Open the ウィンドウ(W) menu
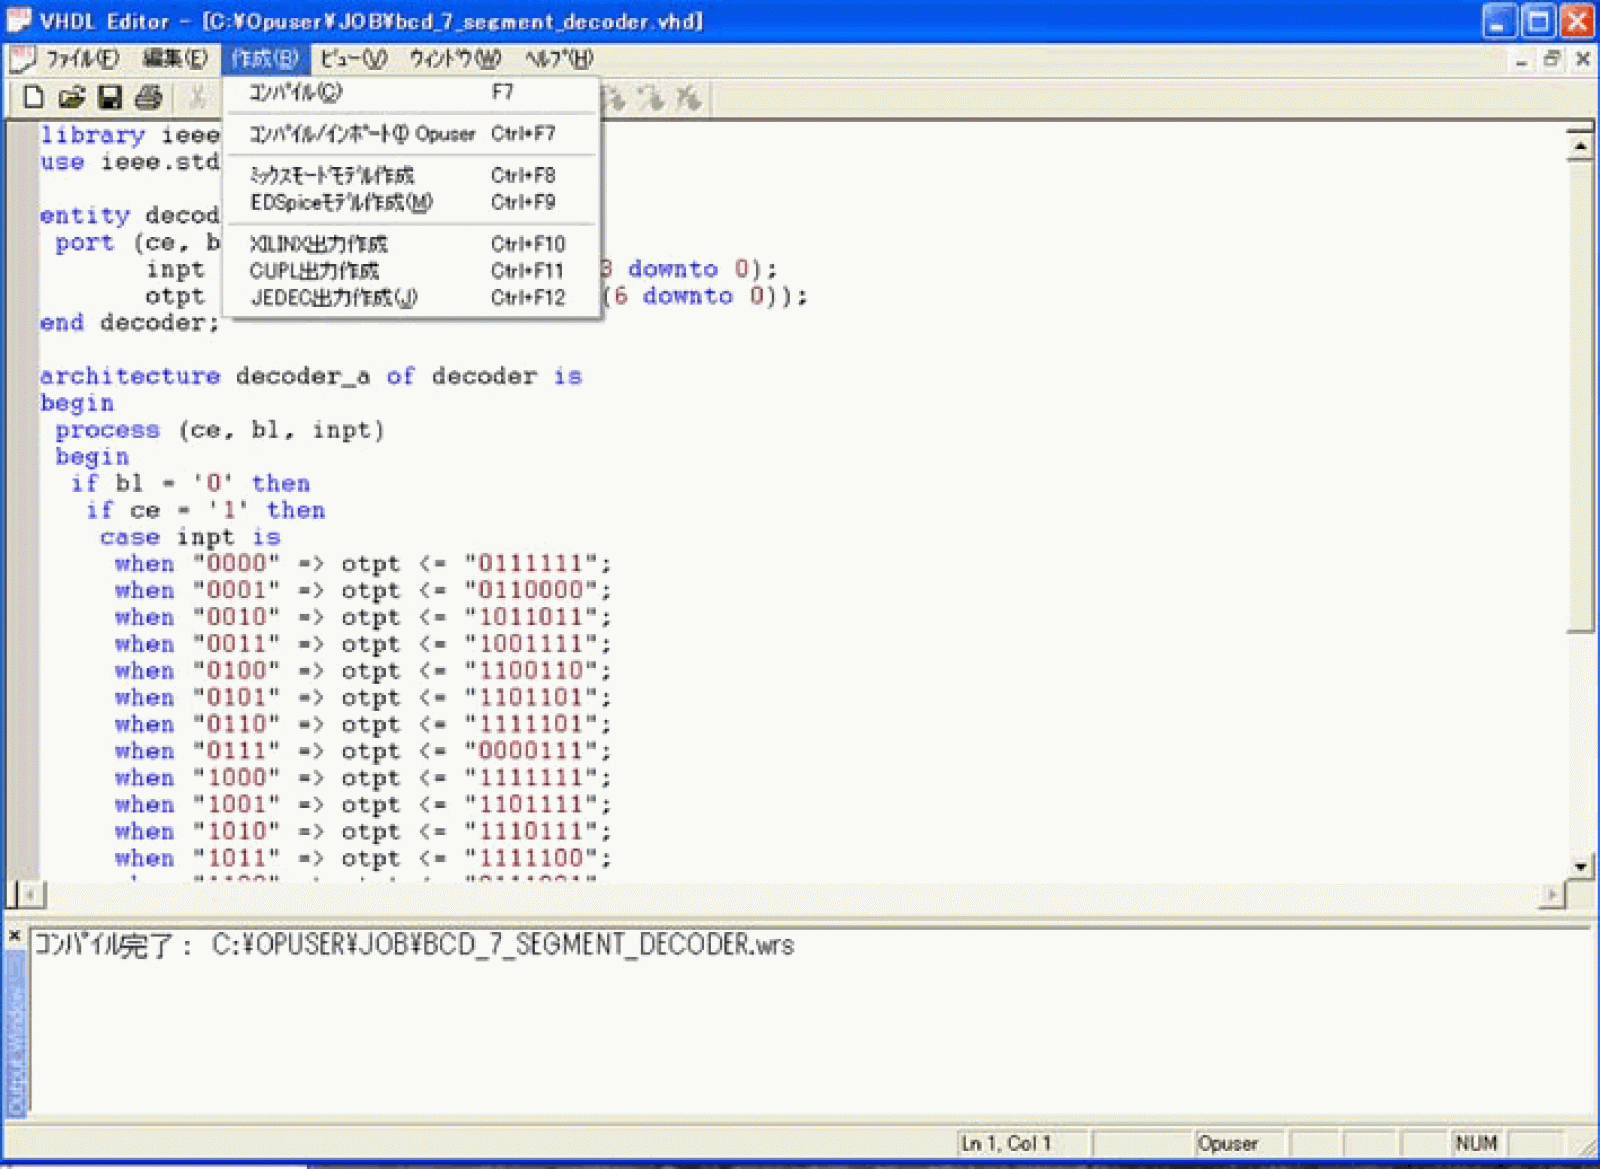The image size is (1600, 1169). 455,59
